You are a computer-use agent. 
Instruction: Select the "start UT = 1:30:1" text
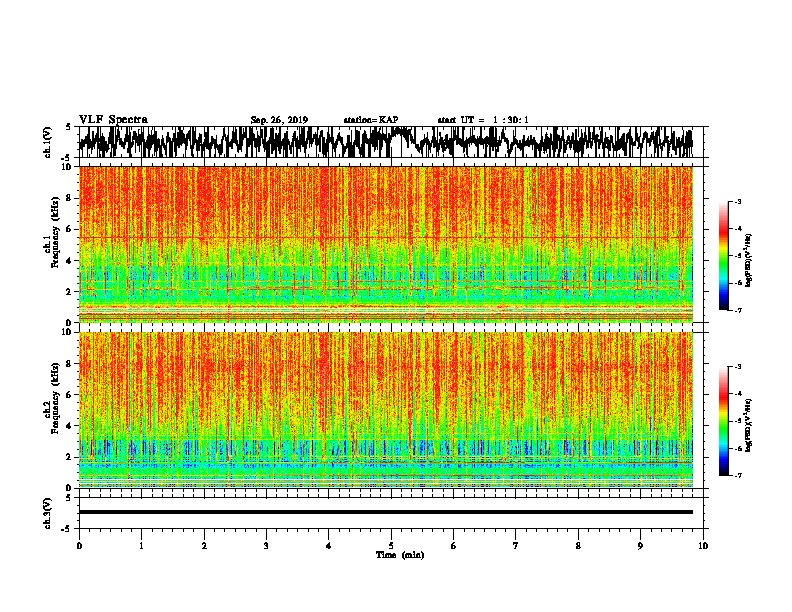pos(483,120)
